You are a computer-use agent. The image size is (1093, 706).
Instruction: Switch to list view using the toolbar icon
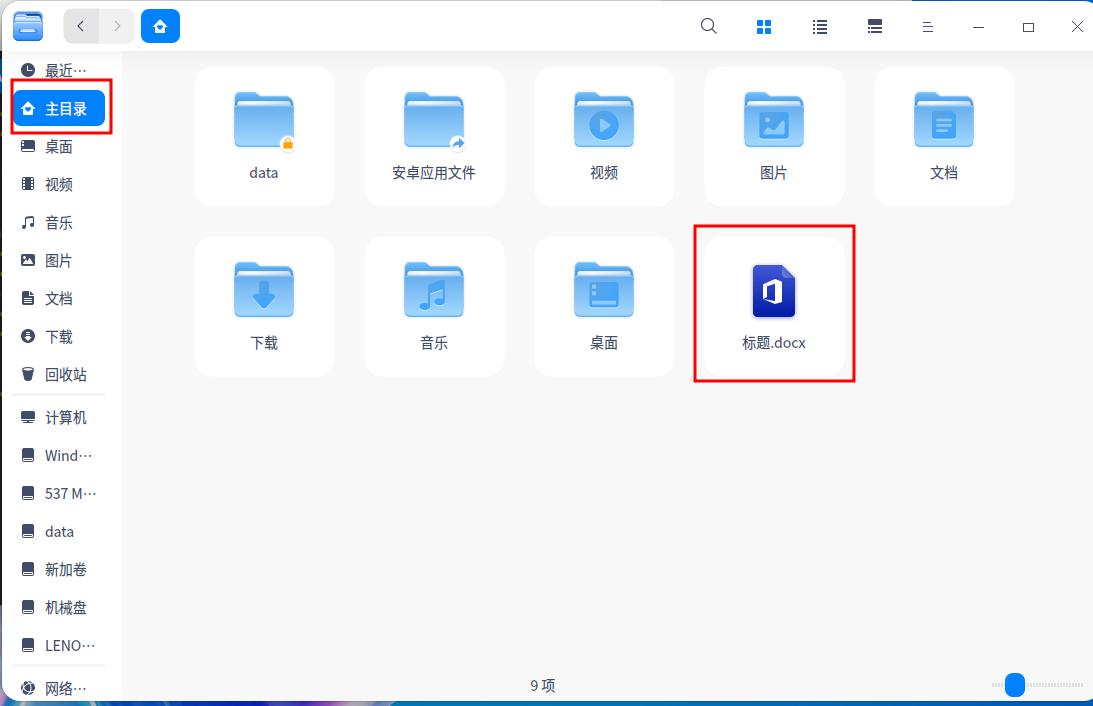click(819, 26)
